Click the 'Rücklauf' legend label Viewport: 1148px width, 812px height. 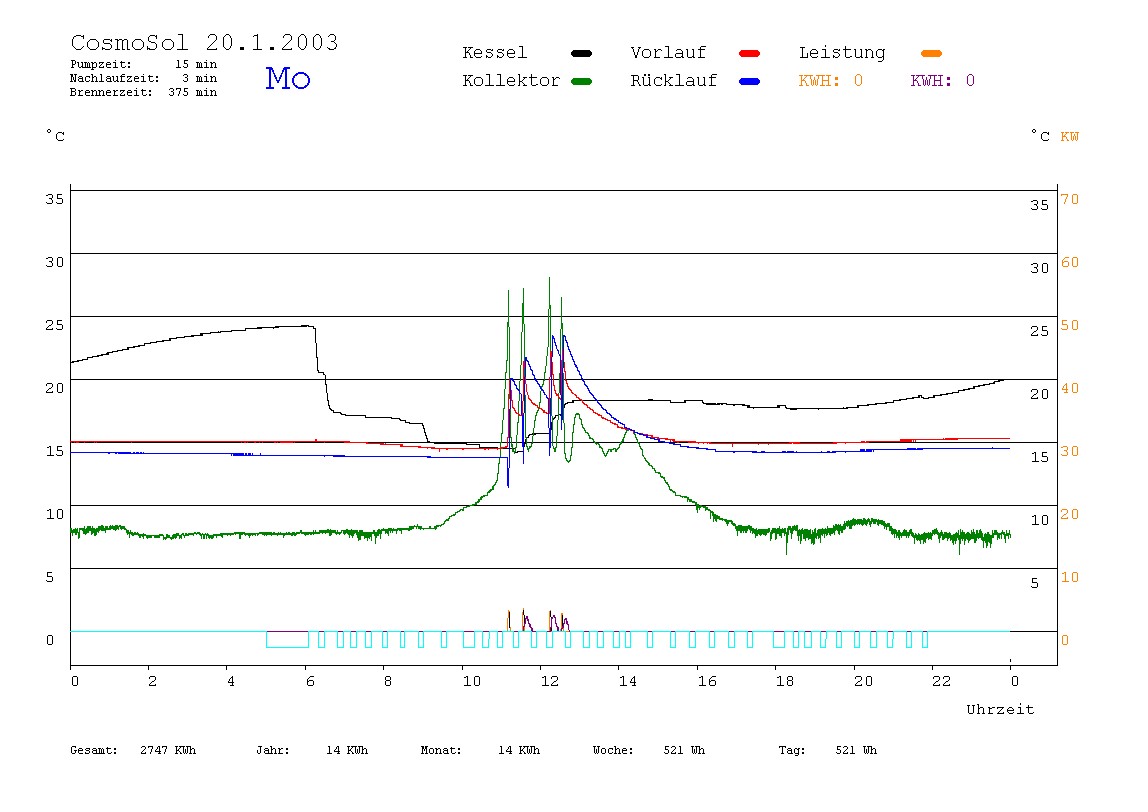674,81
